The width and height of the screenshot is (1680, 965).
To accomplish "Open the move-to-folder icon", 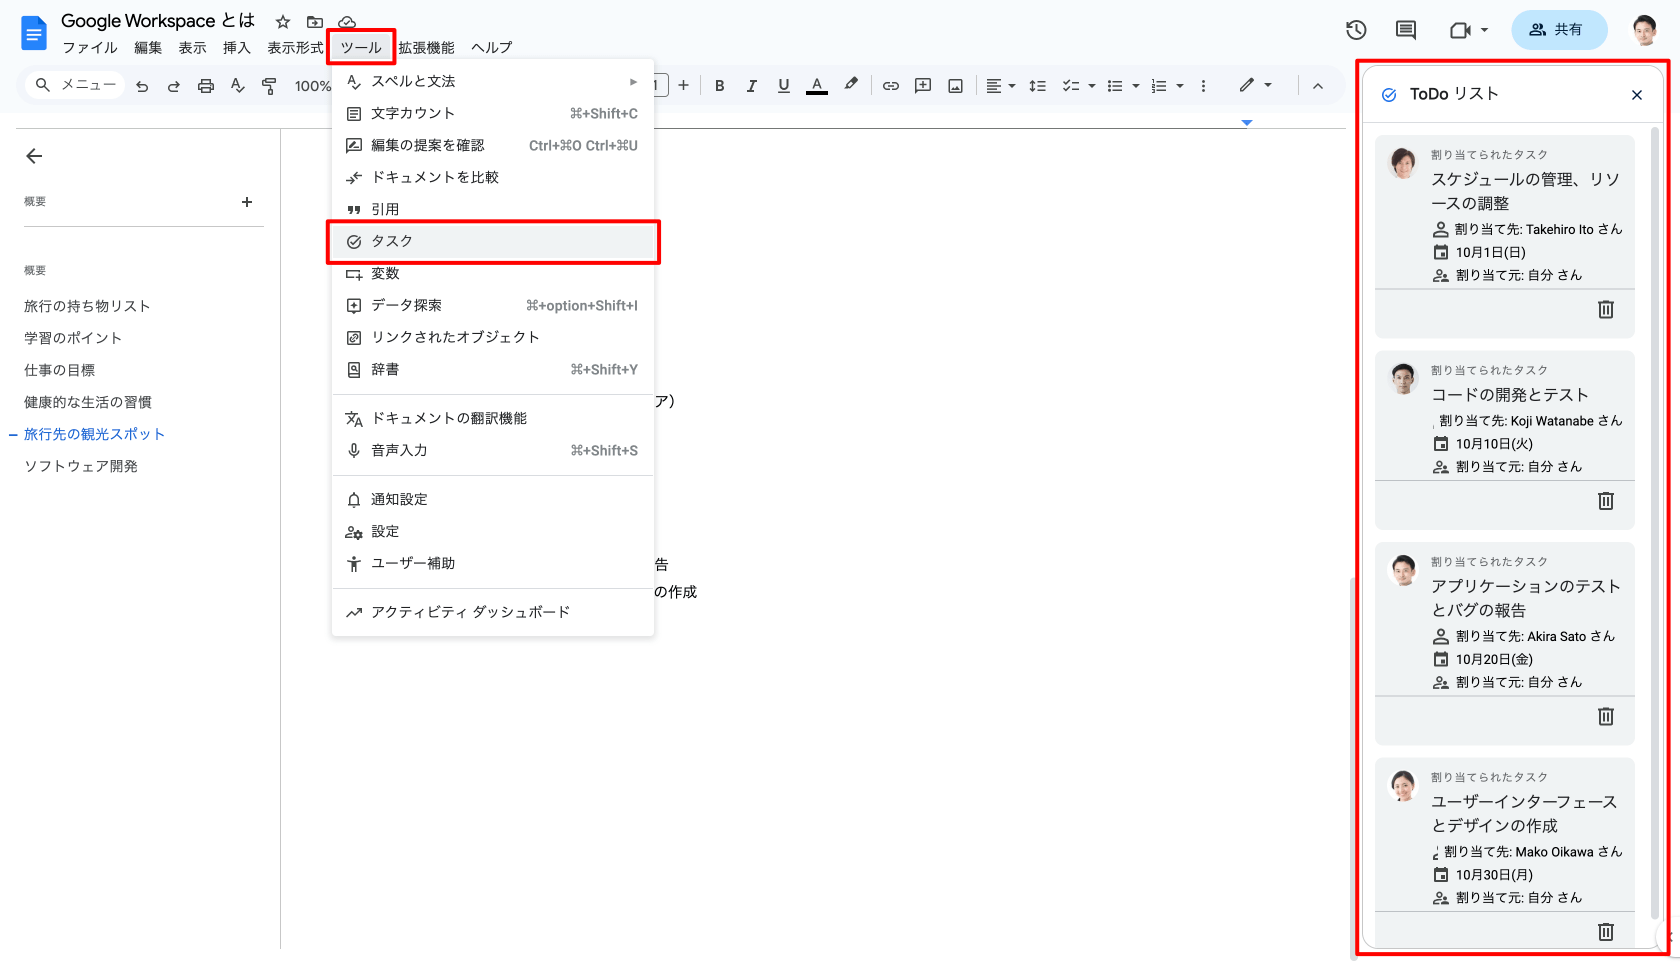I will coord(315,22).
